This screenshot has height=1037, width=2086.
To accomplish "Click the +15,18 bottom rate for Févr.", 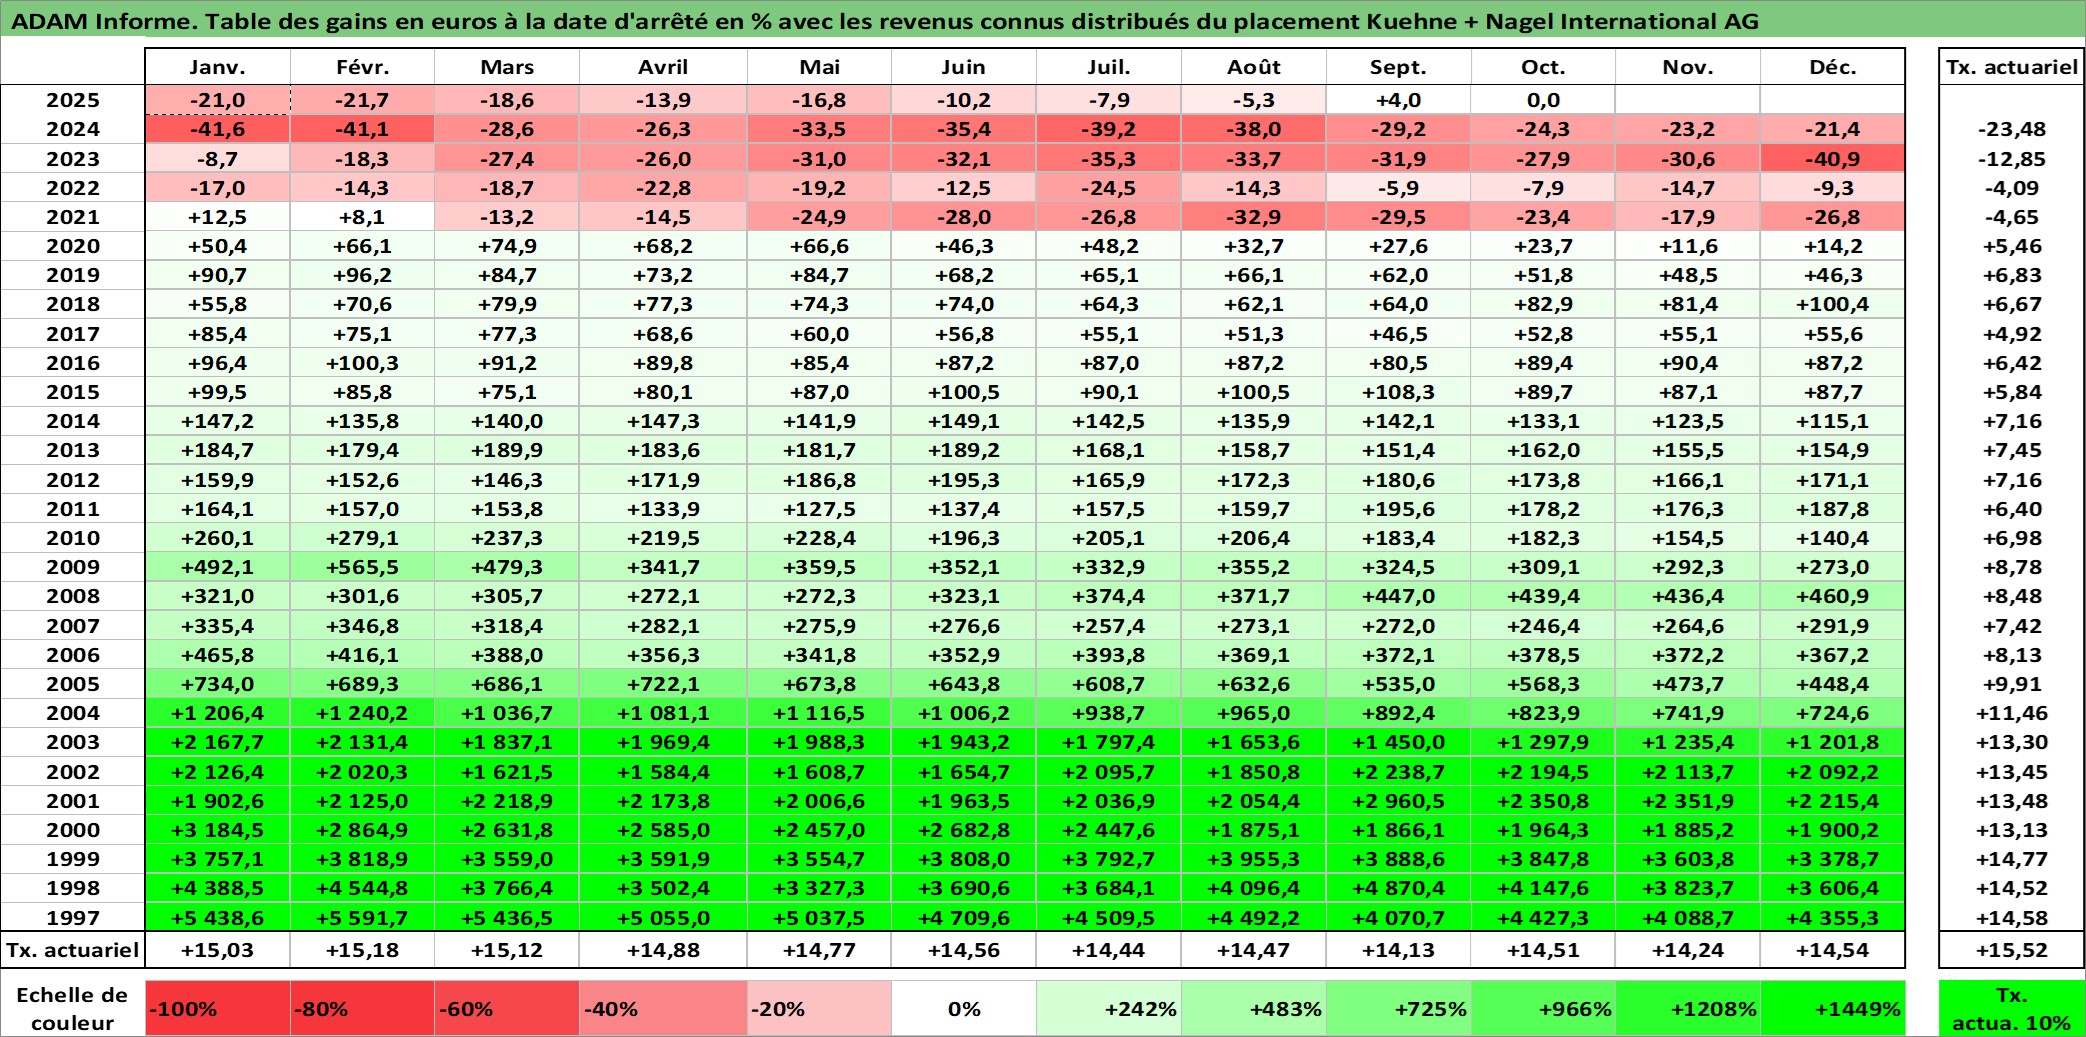I will [362, 950].
